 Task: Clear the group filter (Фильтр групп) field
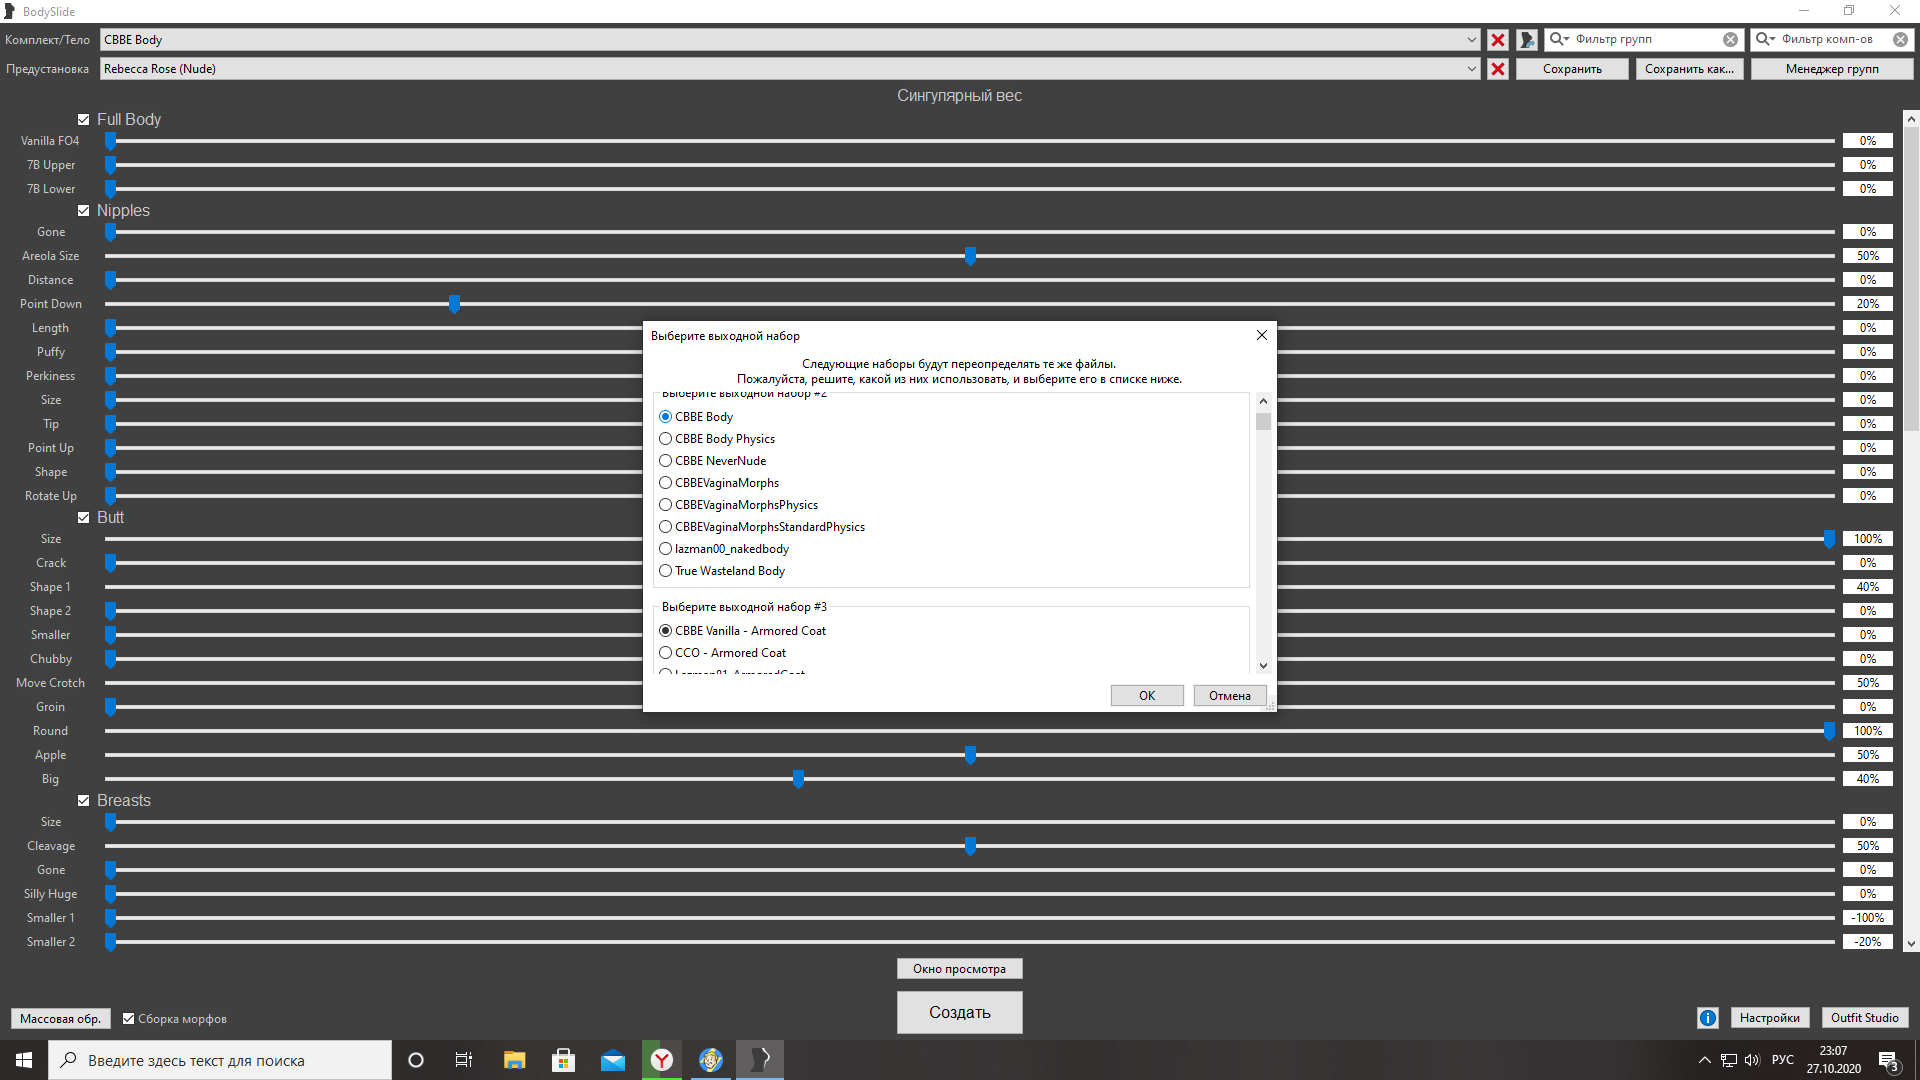tap(1730, 40)
